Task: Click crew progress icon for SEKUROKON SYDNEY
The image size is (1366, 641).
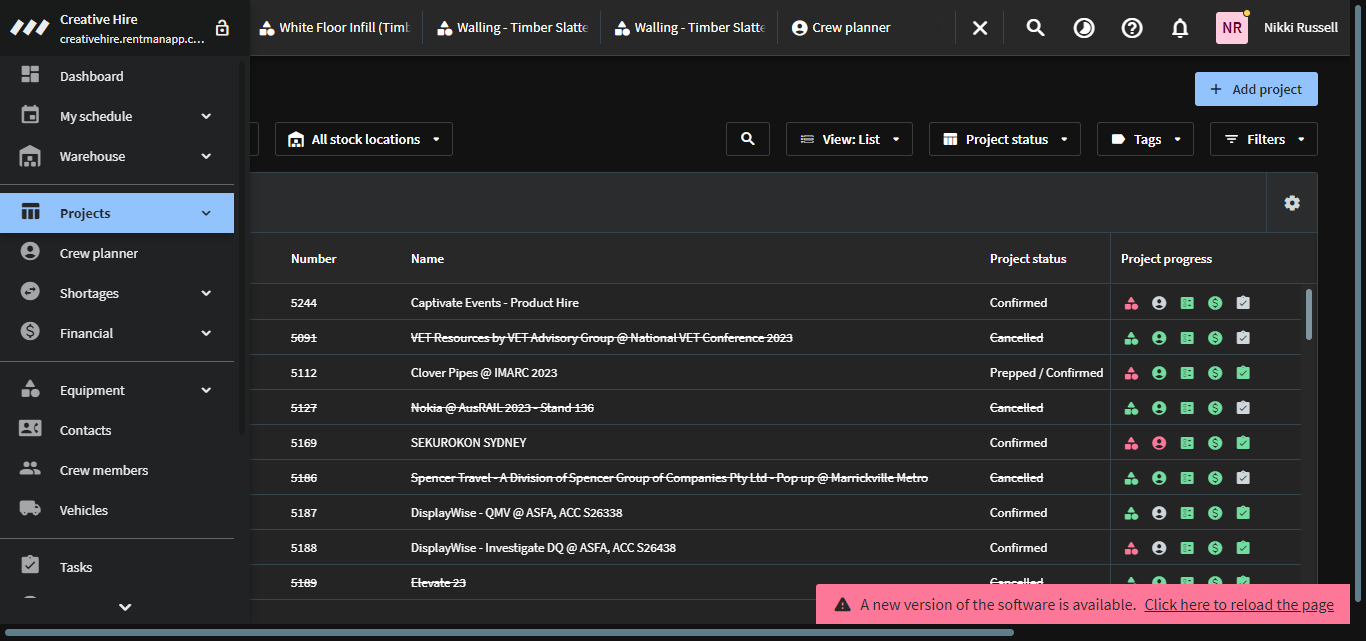Action: [1159, 443]
